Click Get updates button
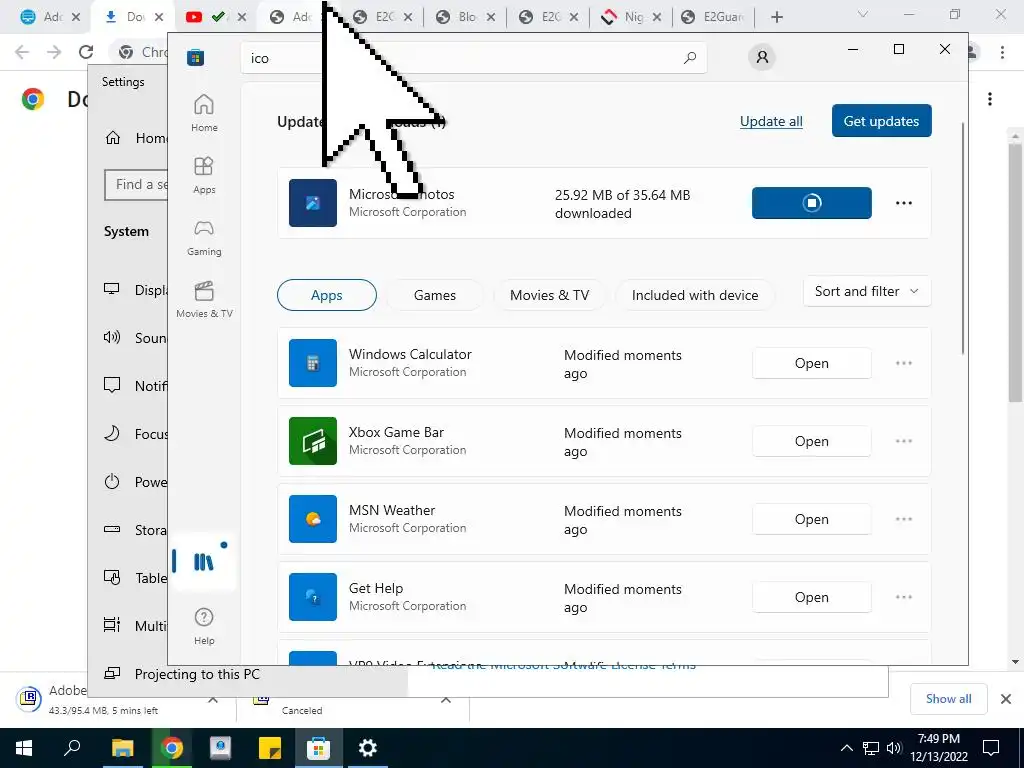 [x=881, y=121]
